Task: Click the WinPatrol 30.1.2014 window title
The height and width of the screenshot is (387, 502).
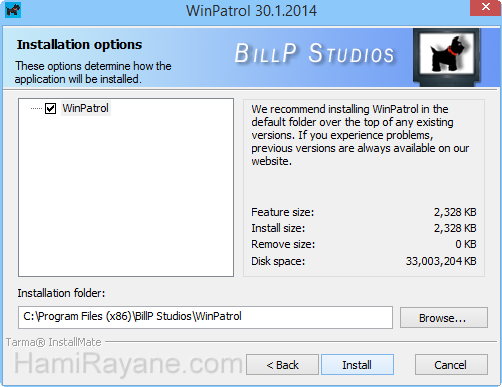Action: click(251, 11)
